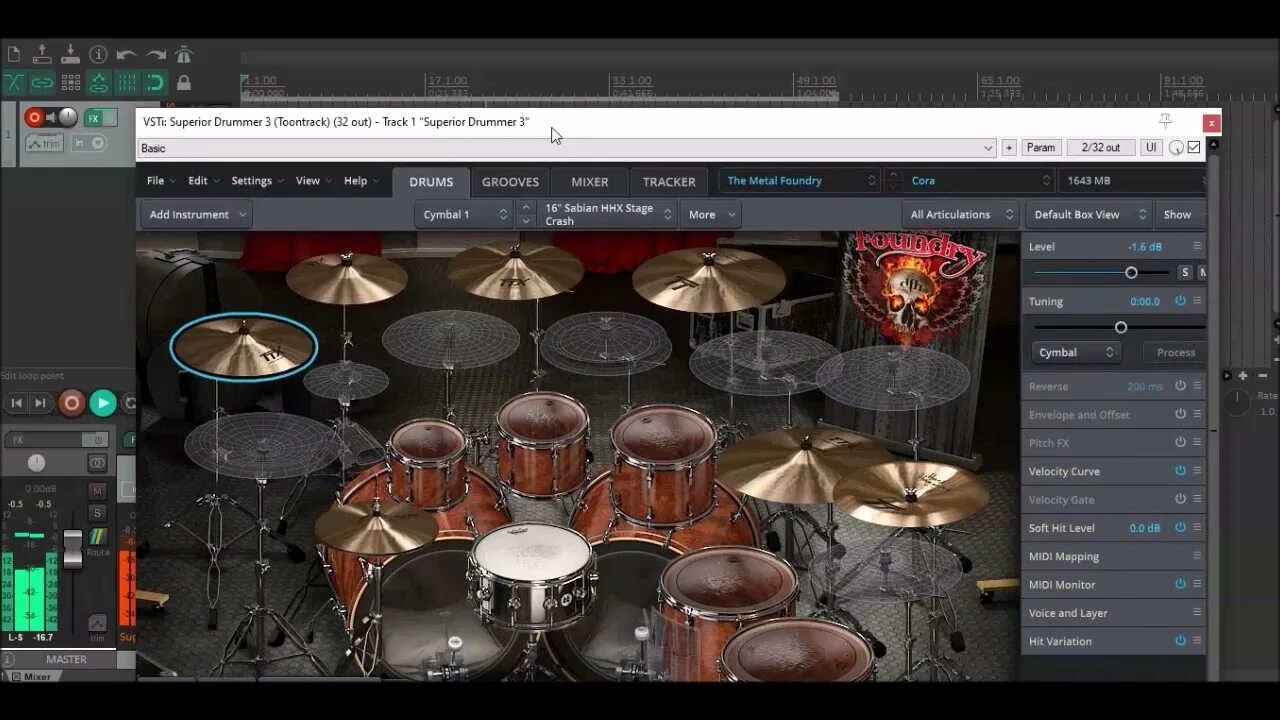Open the All Articulations dropdown
1280x720 pixels.
[x=960, y=215]
